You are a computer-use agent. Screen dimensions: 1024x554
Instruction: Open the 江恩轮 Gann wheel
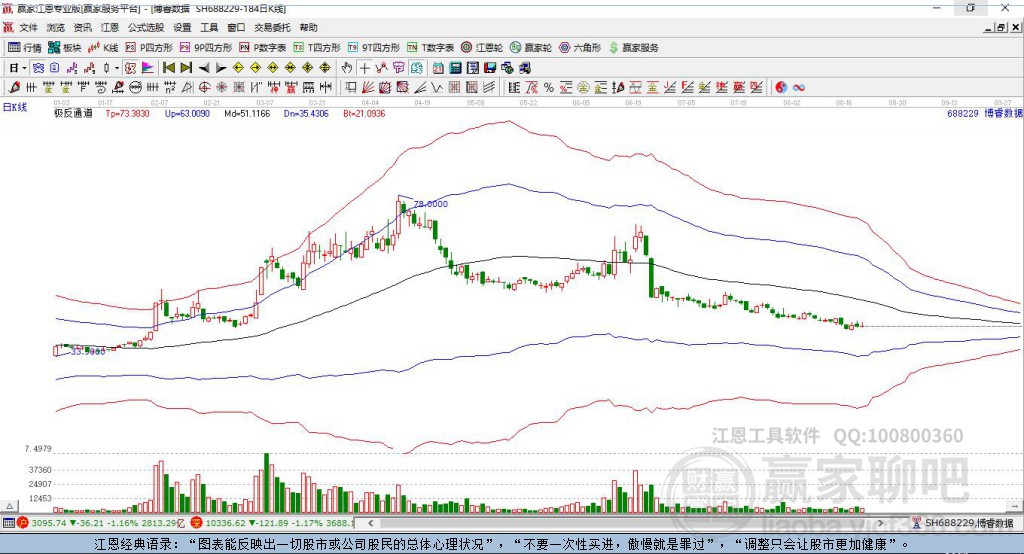pos(482,48)
